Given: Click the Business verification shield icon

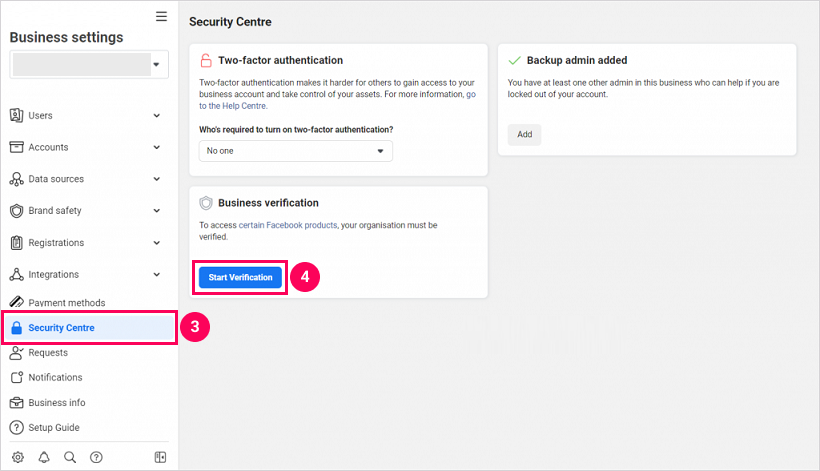Looking at the screenshot, I should [206, 202].
